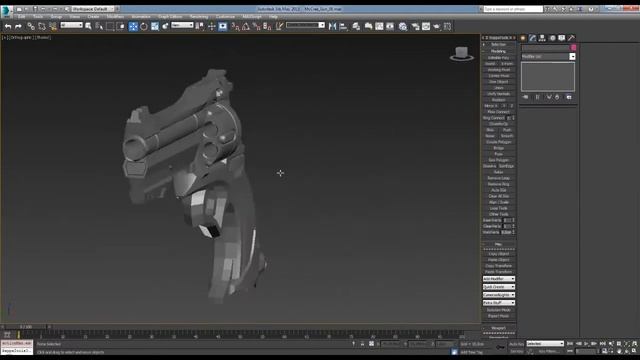Open the Modifier List dropdown

point(548,57)
